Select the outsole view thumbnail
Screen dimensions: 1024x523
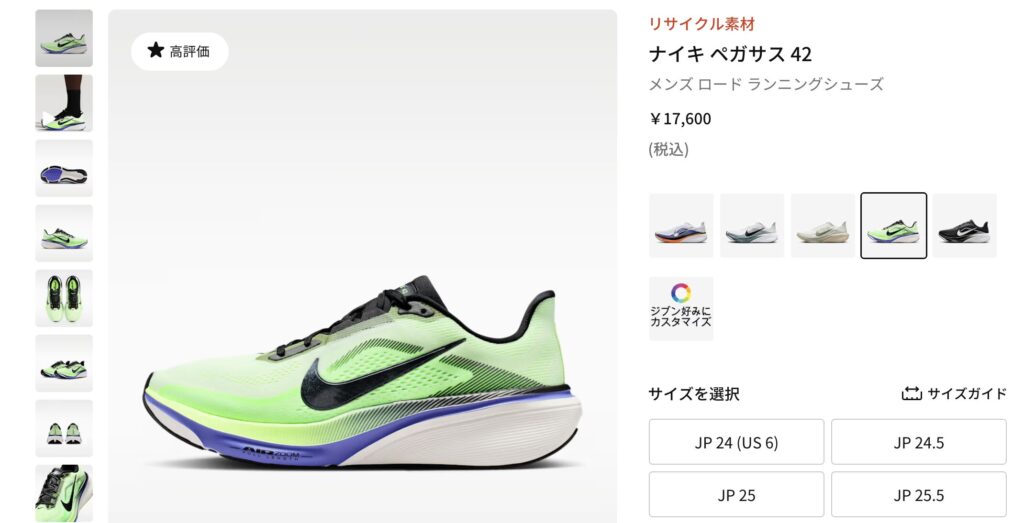[64, 168]
